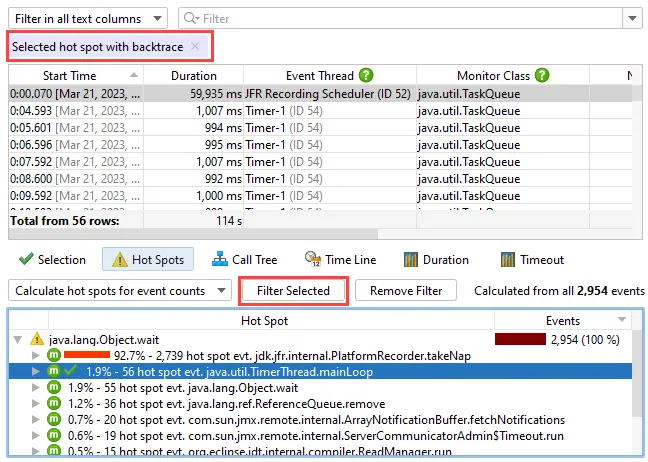The image size is (648, 462).
Task: Select the java.util.TimerThread.mainLoop hot spot row
Action: [x=320, y=371]
